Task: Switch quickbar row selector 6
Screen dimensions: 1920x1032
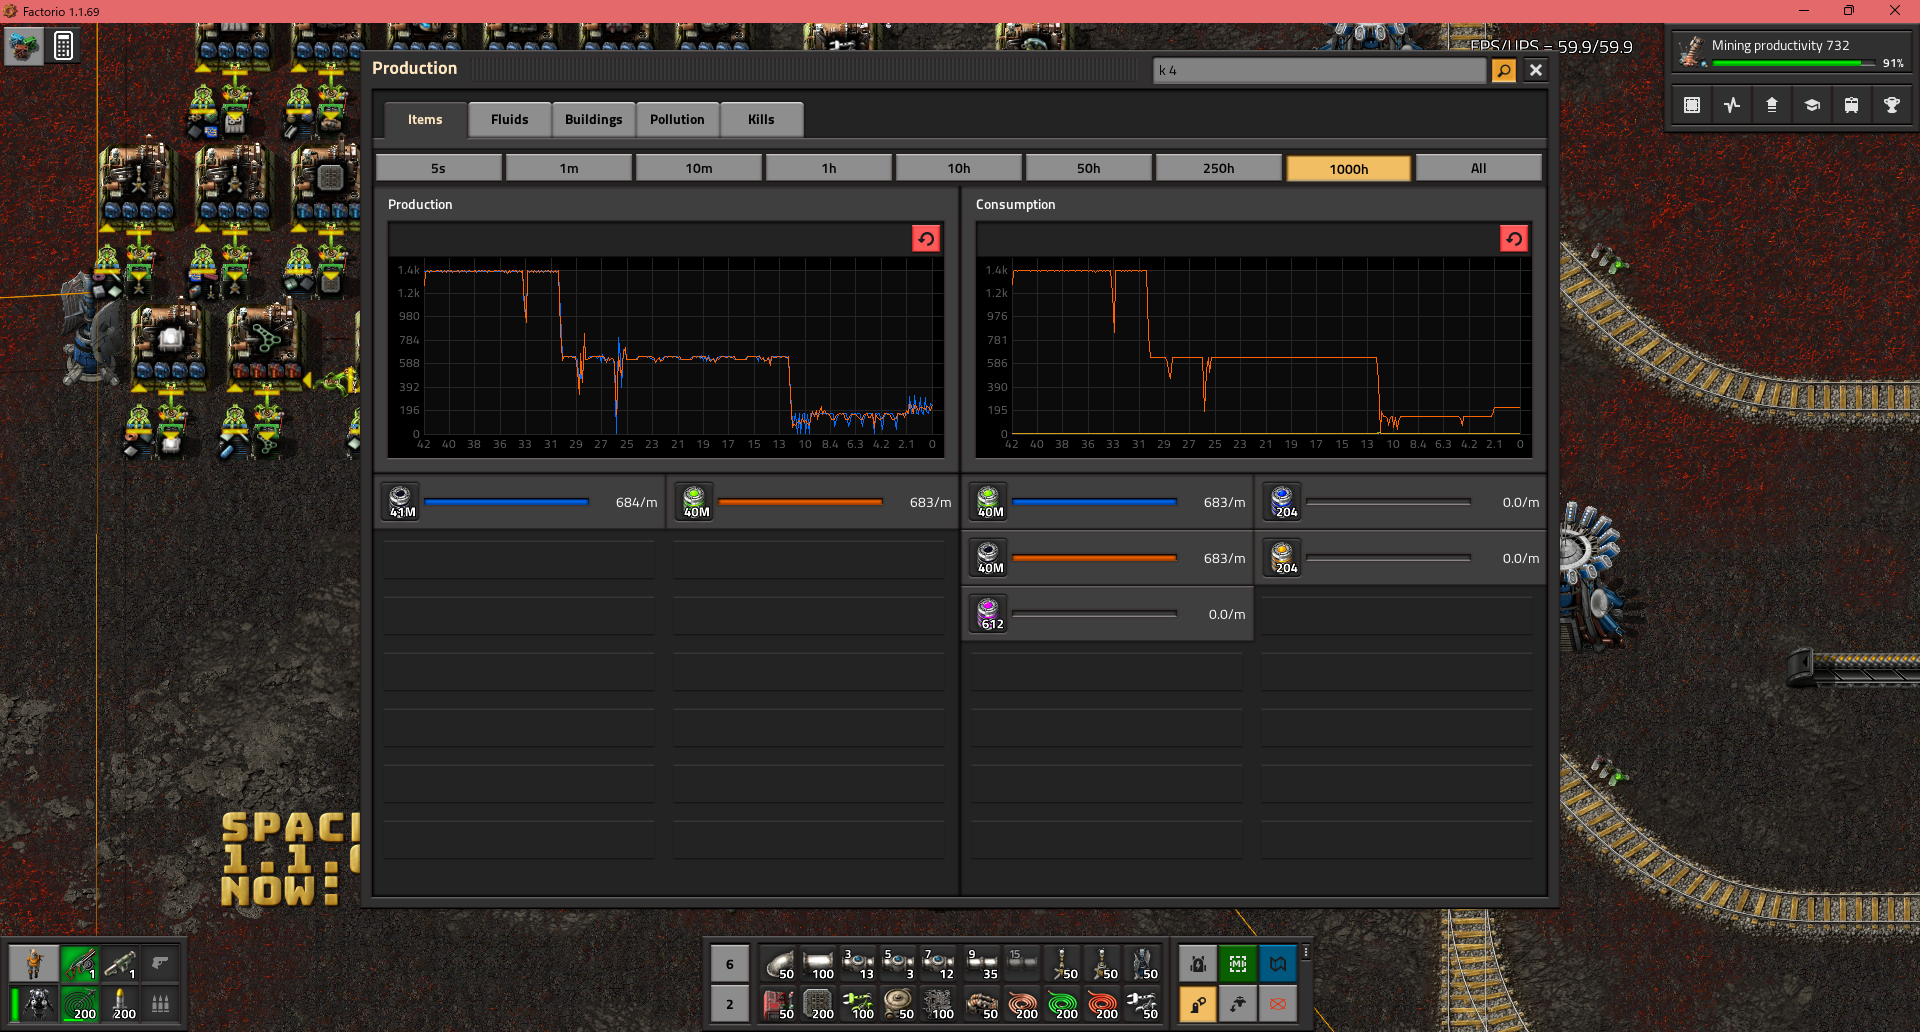Action: [x=730, y=964]
